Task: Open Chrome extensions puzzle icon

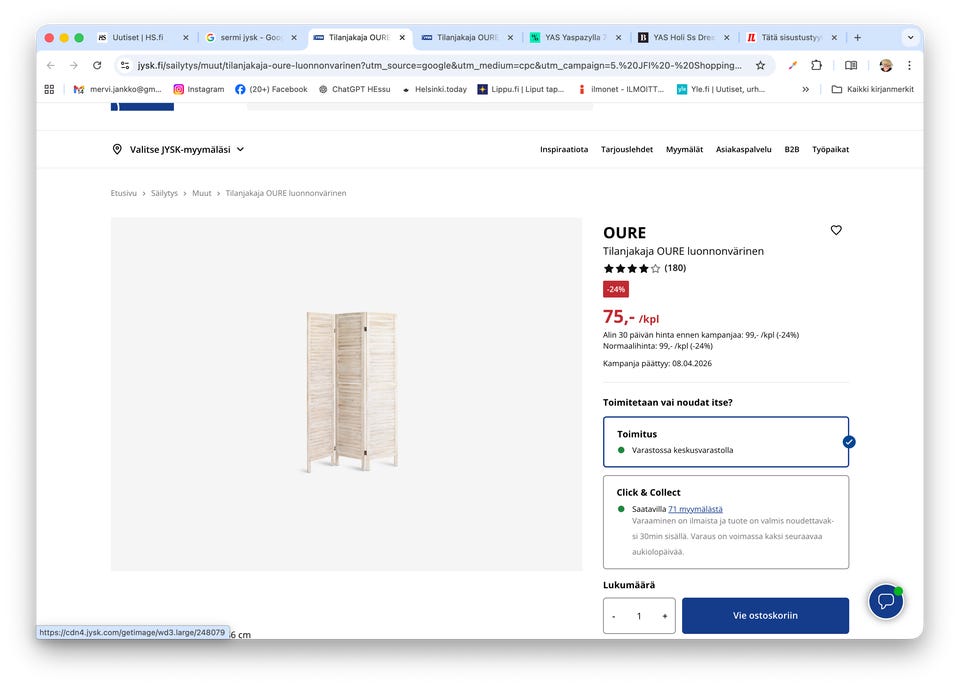Action: (x=816, y=65)
